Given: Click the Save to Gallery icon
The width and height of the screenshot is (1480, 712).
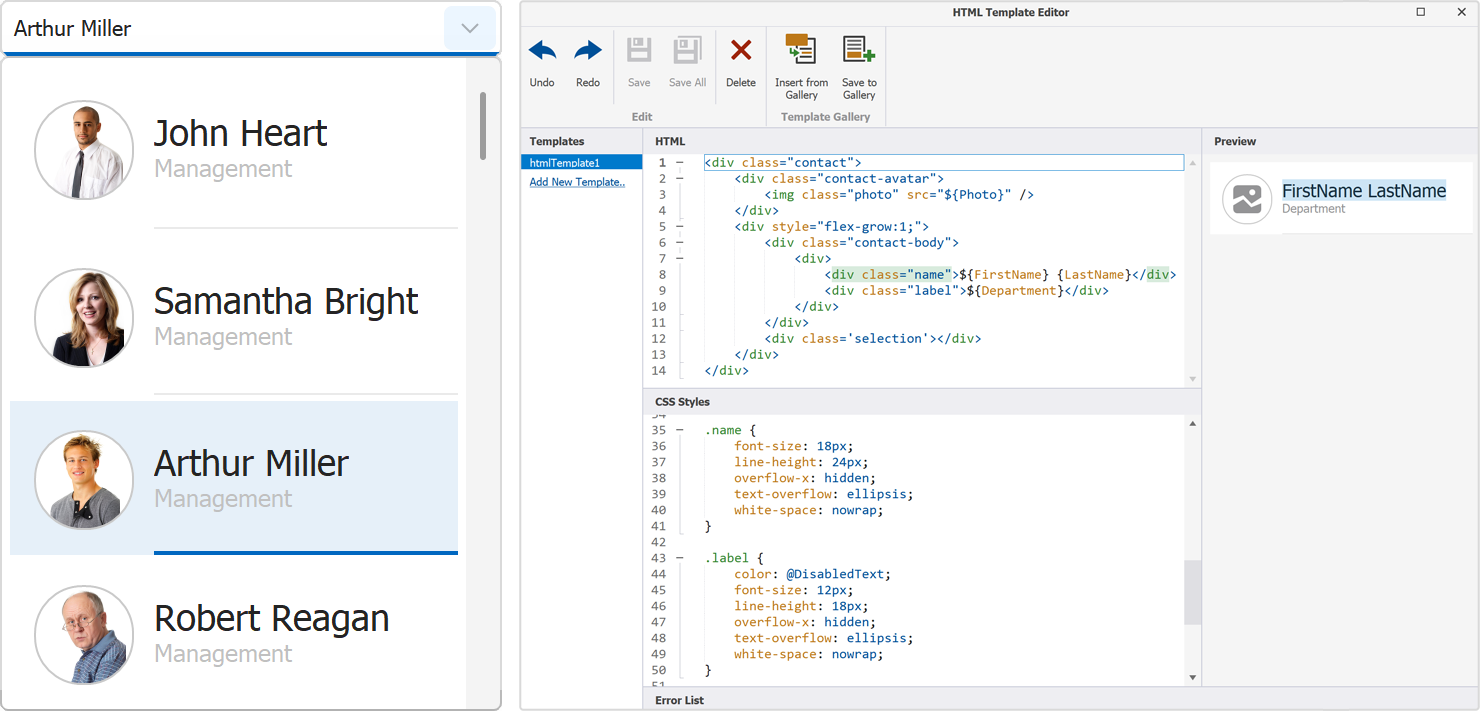Looking at the screenshot, I should pyautogui.click(x=858, y=52).
